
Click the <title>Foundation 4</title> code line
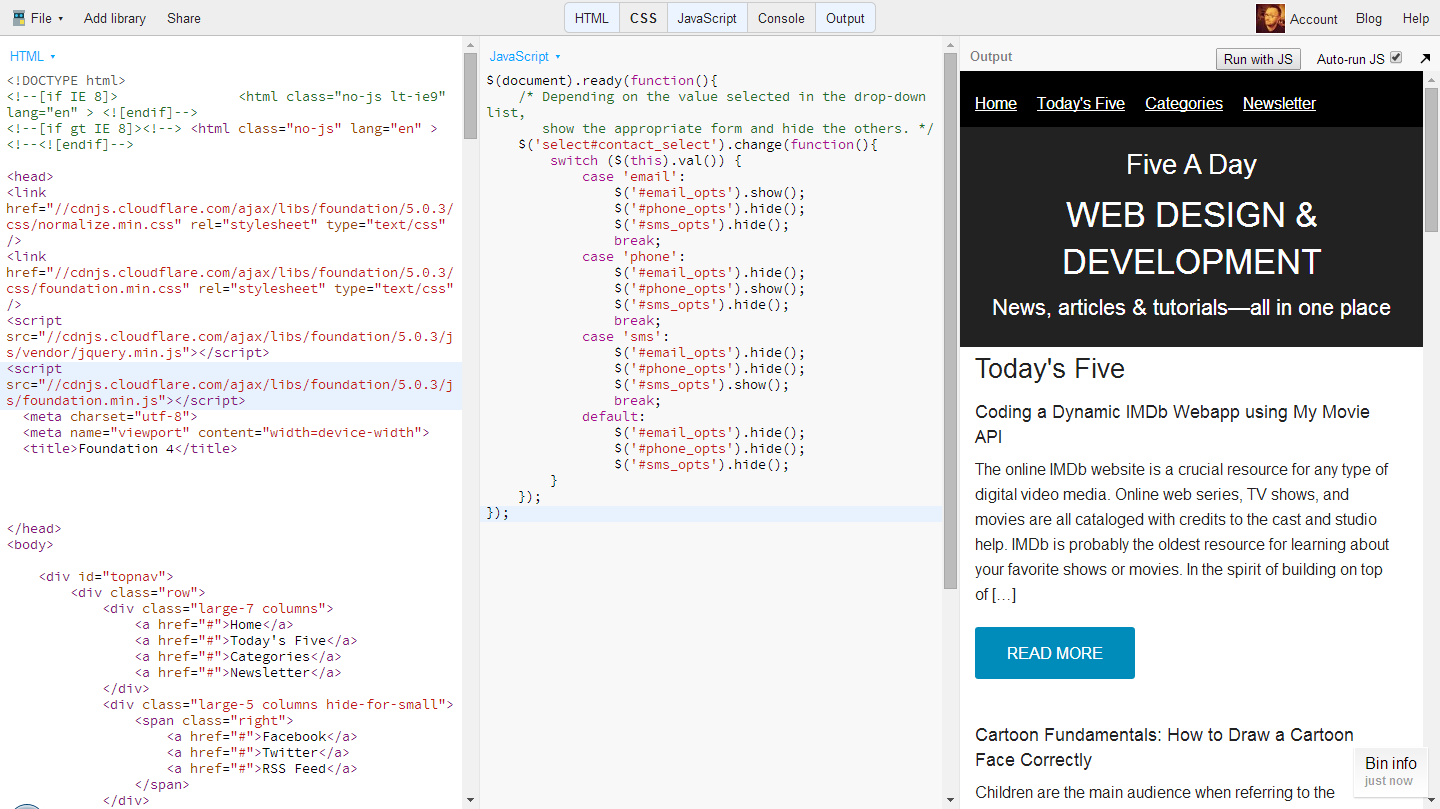130,449
